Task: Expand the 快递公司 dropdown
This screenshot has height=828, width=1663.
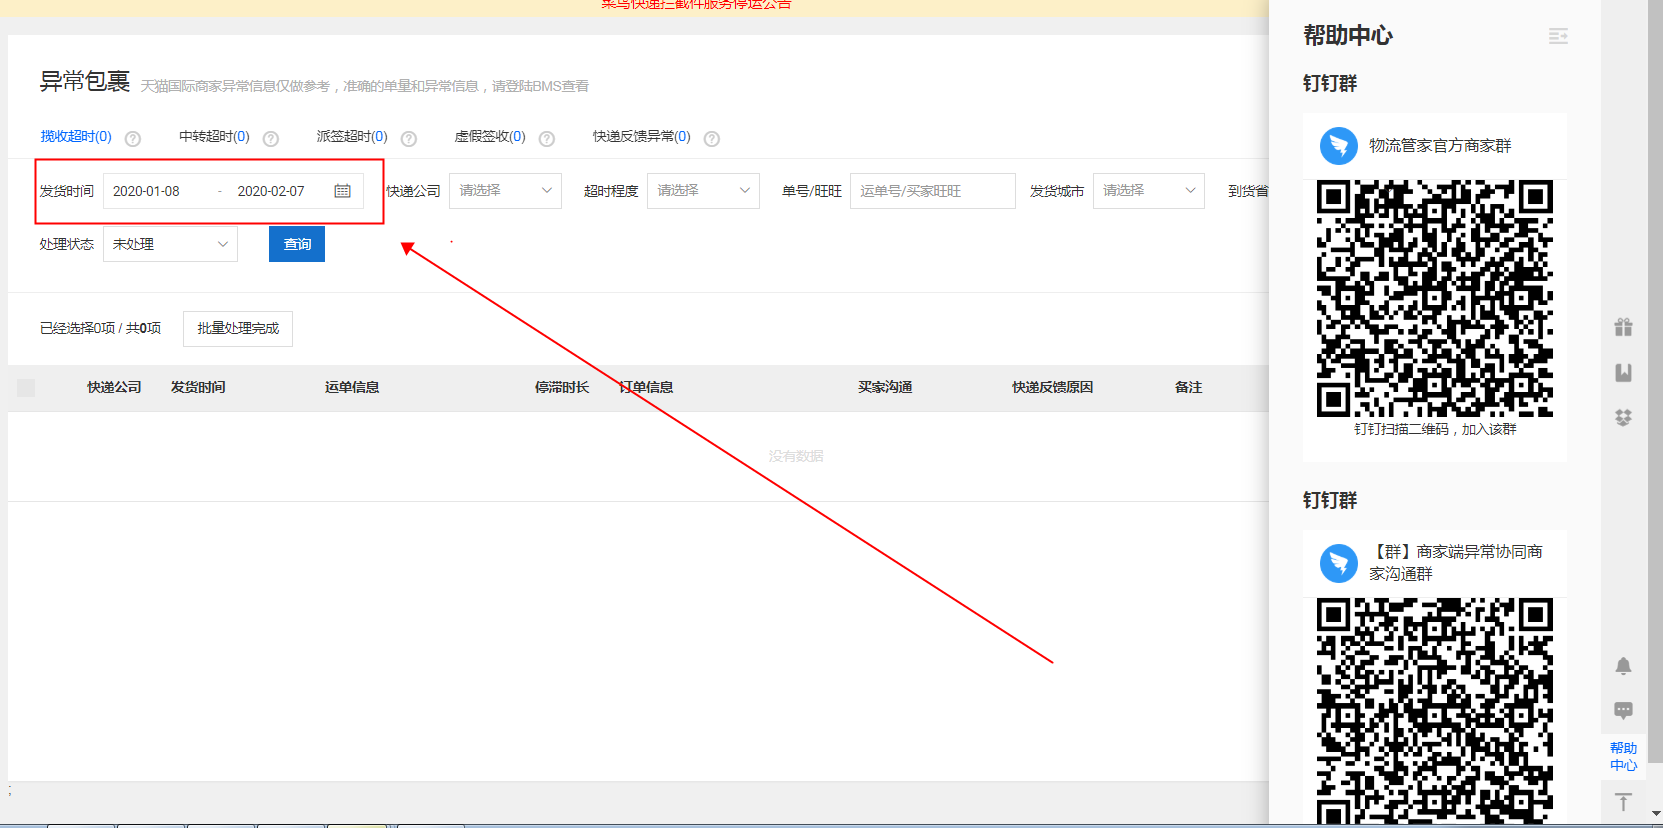Action: pos(505,191)
